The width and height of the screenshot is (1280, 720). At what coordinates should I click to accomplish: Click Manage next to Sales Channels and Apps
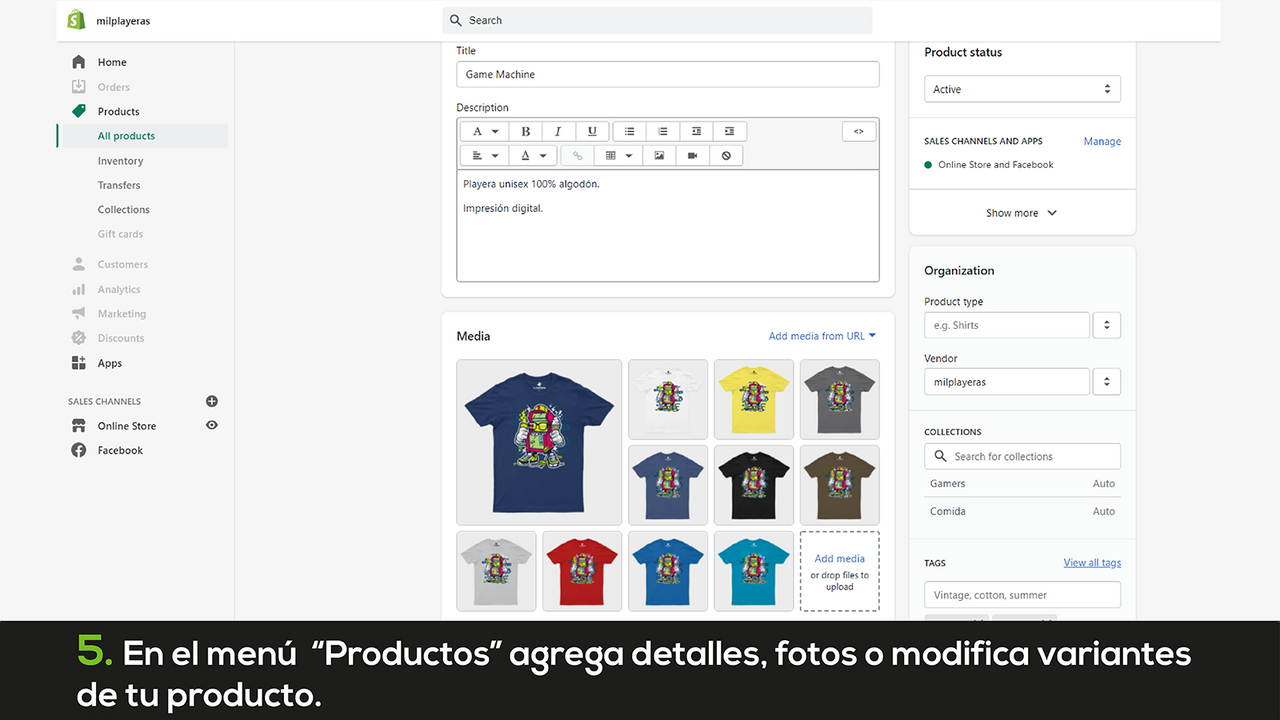click(x=1101, y=141)
